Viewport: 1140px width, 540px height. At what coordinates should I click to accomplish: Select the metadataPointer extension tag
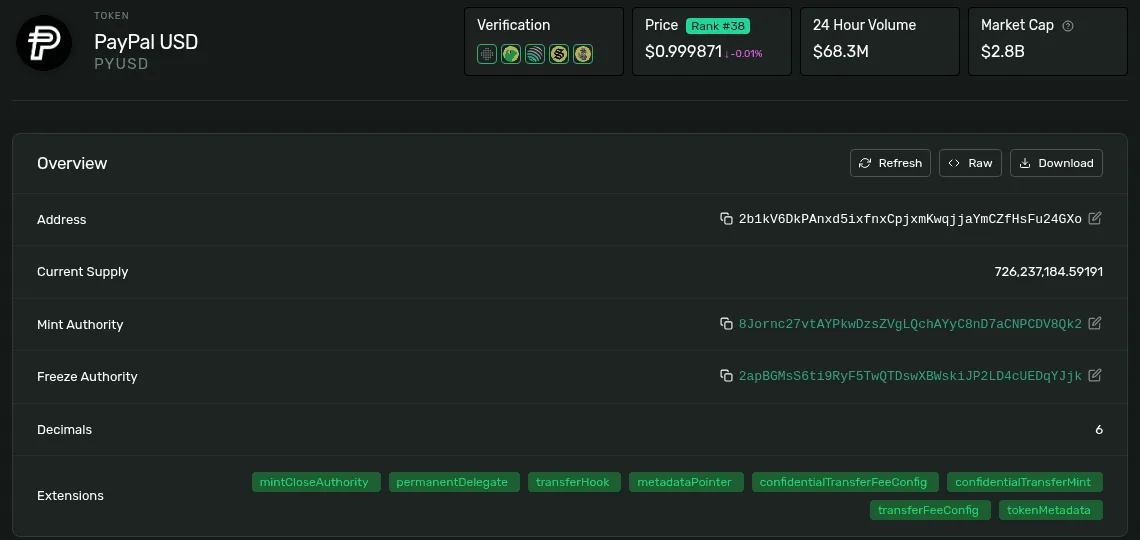click(x=686, y=482)
